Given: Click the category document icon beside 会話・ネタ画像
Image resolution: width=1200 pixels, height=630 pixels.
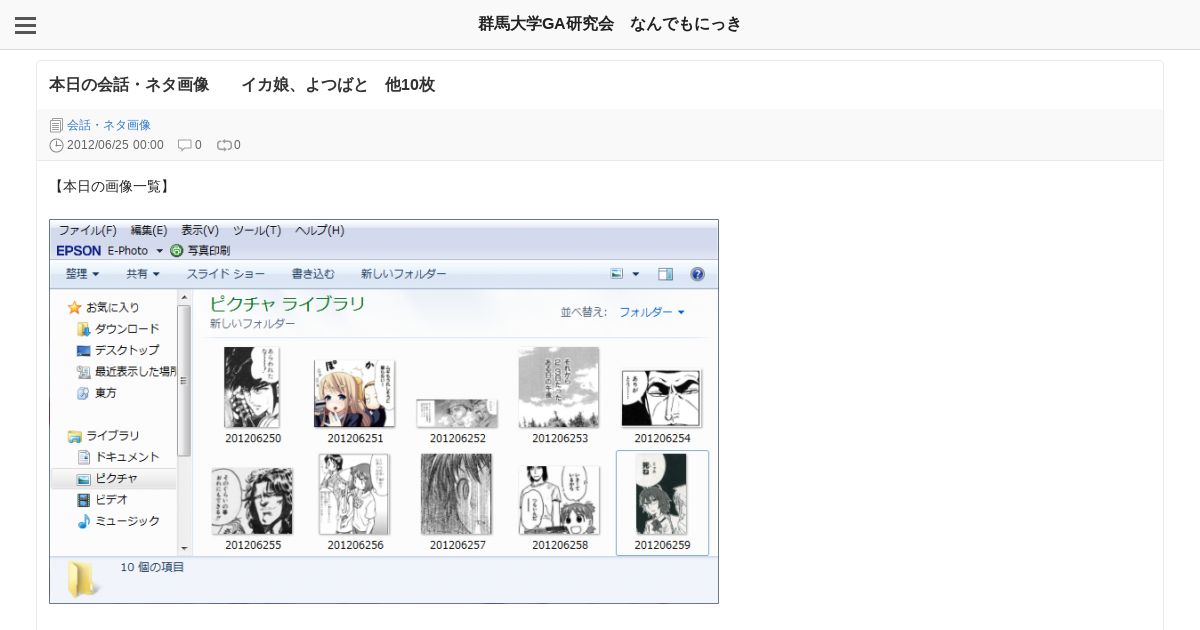Looking at the screenshot, I should tap(56, 125).
